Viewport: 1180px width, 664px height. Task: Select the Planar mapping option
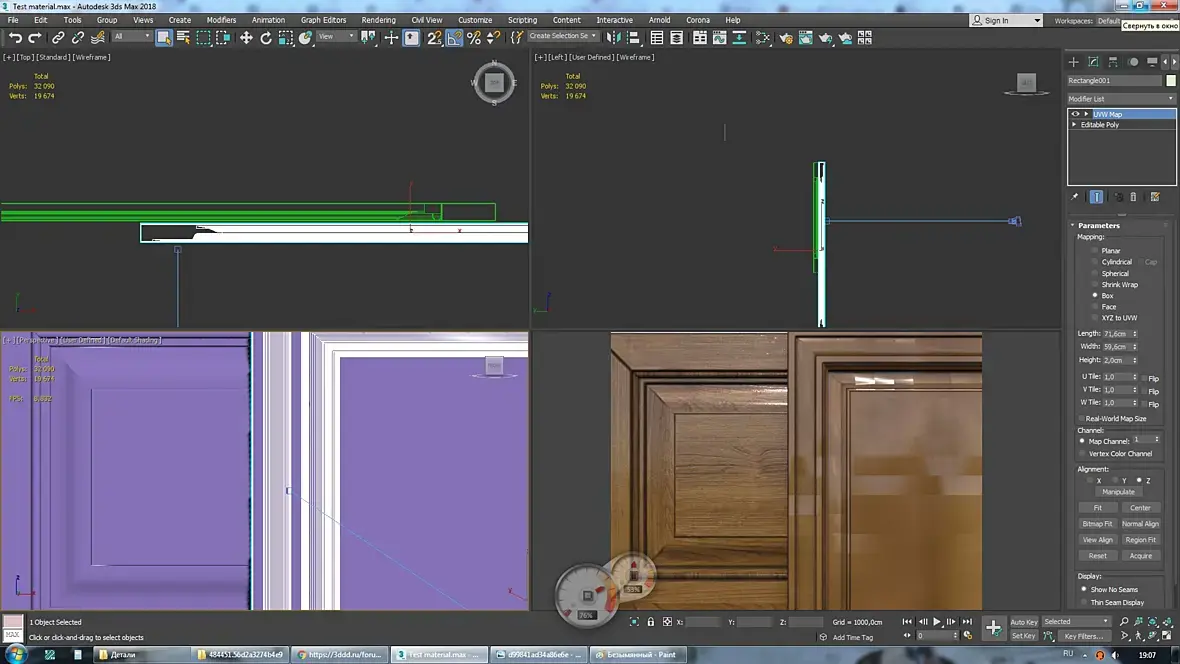pyautogui.click(x=1095, y=251)
